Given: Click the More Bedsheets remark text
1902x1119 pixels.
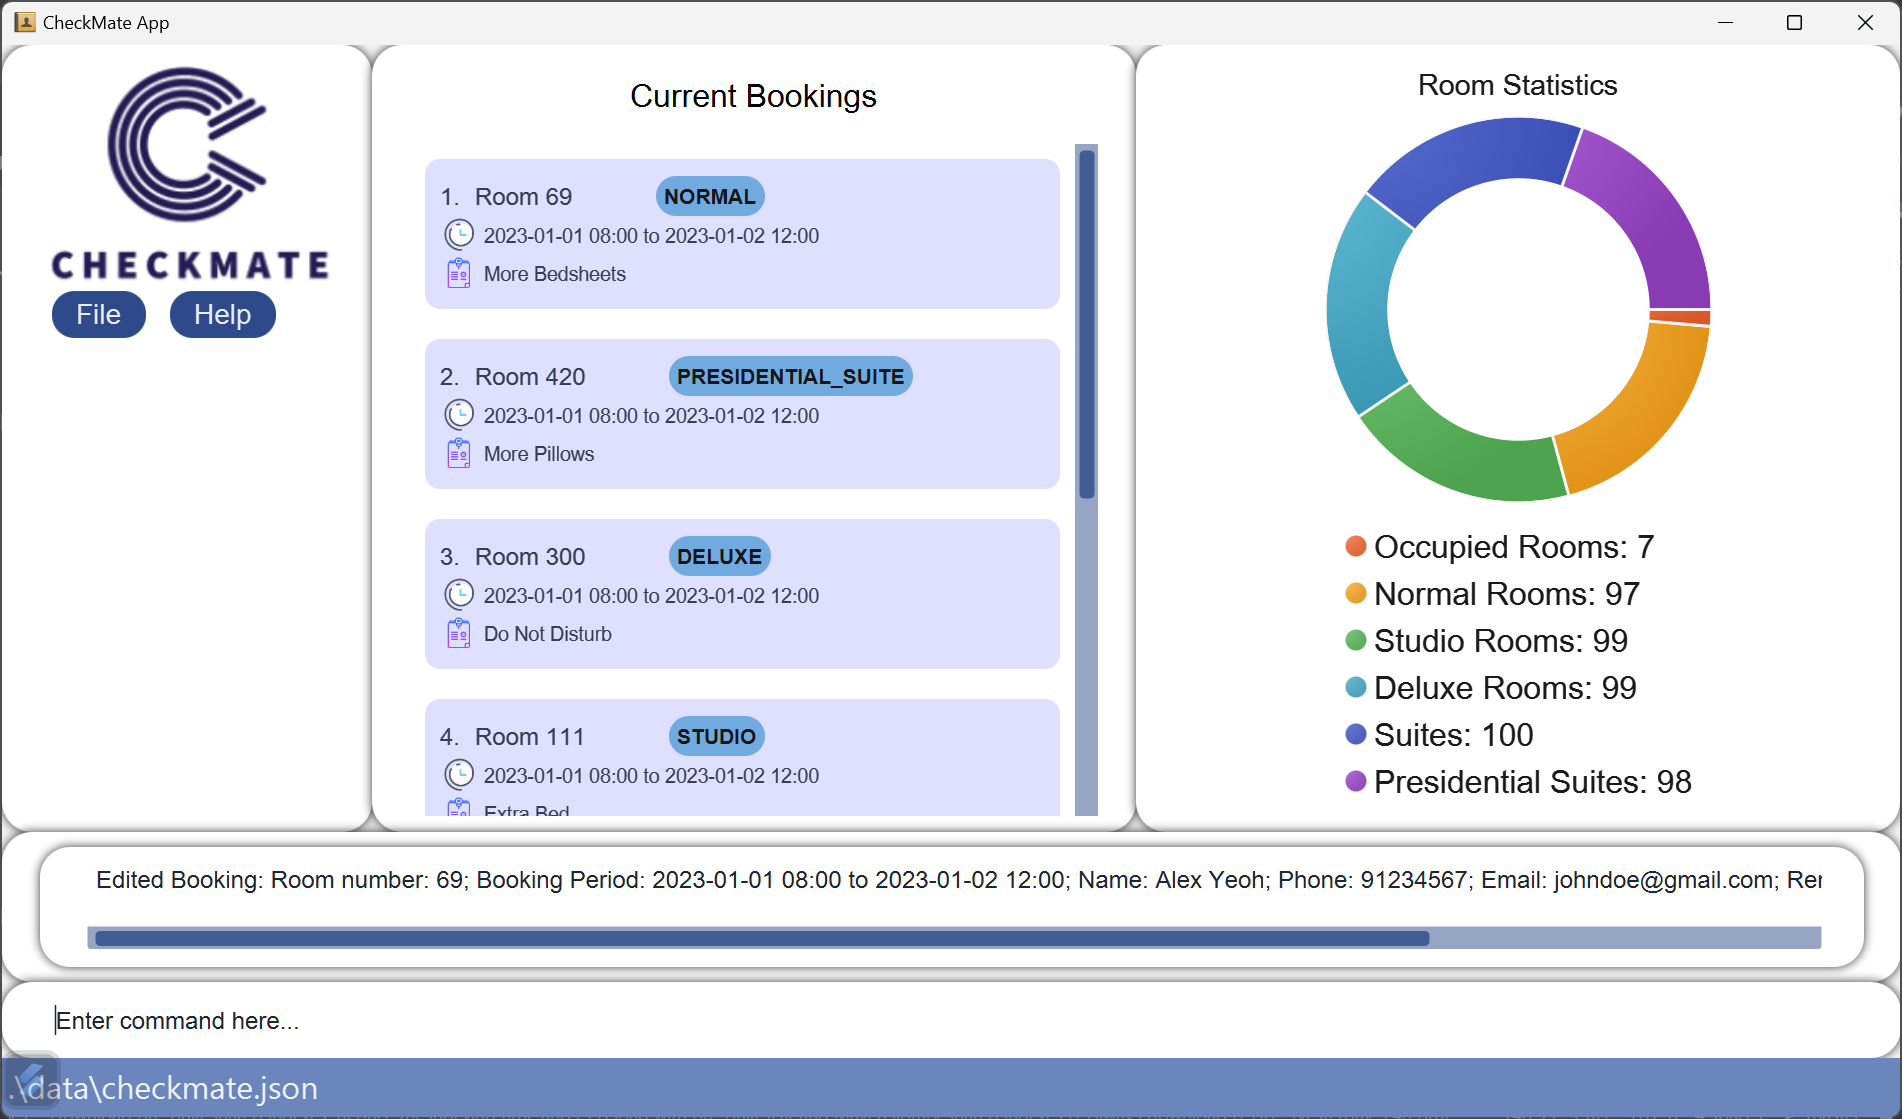Looking at the screenshot, I should 555,274.
